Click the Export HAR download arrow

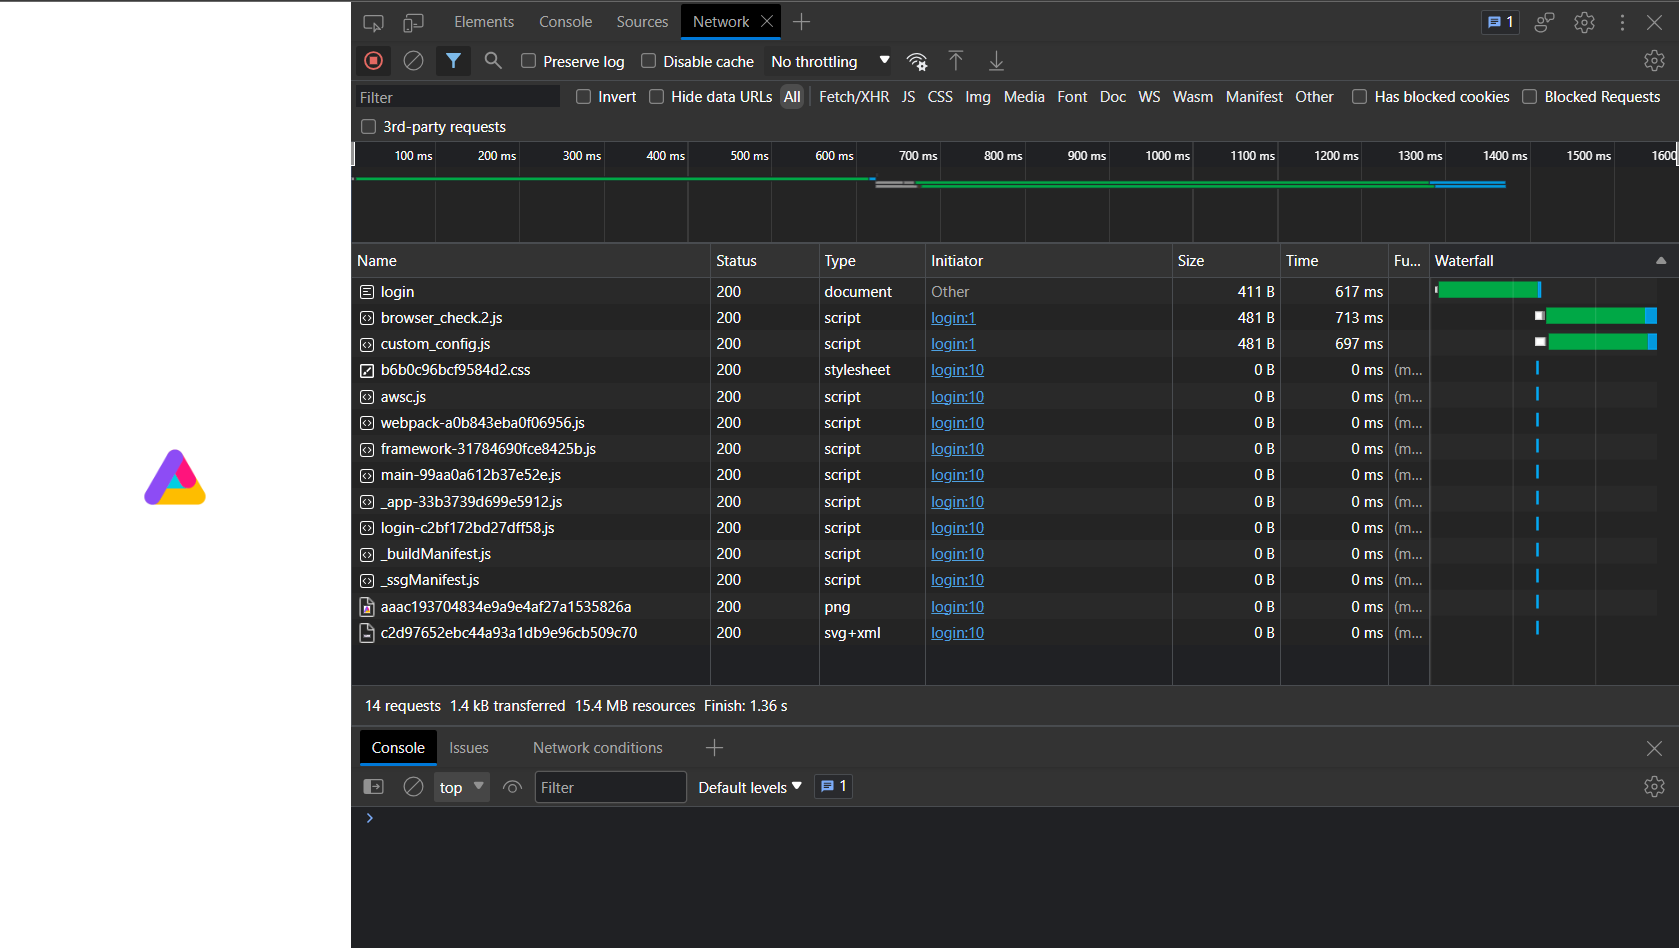coord(996,61)
